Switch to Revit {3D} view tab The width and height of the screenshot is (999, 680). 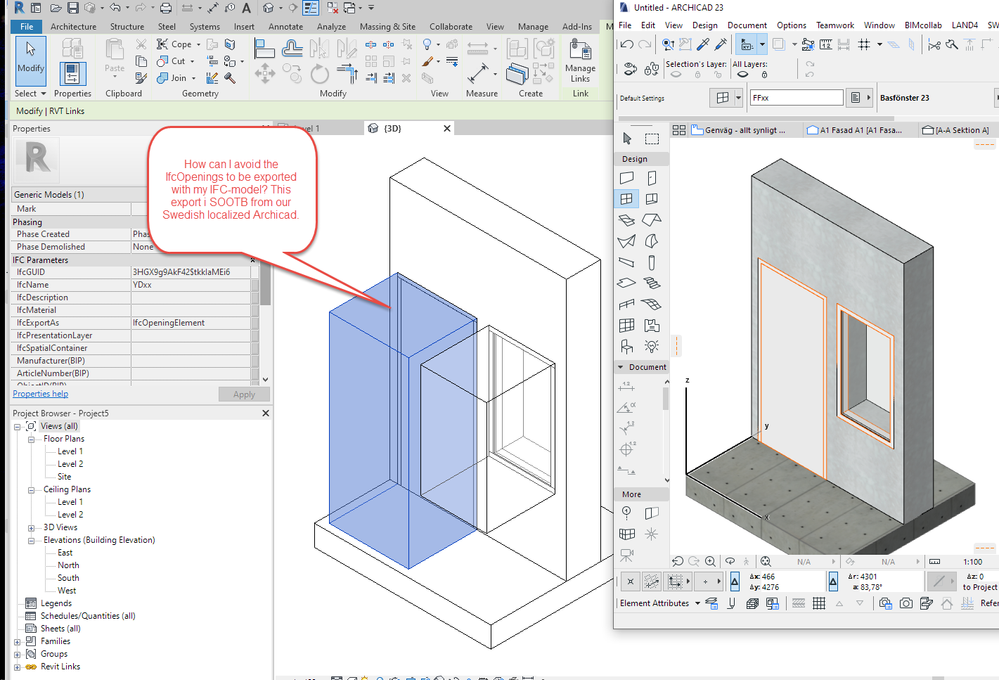[x=410, y=128]
